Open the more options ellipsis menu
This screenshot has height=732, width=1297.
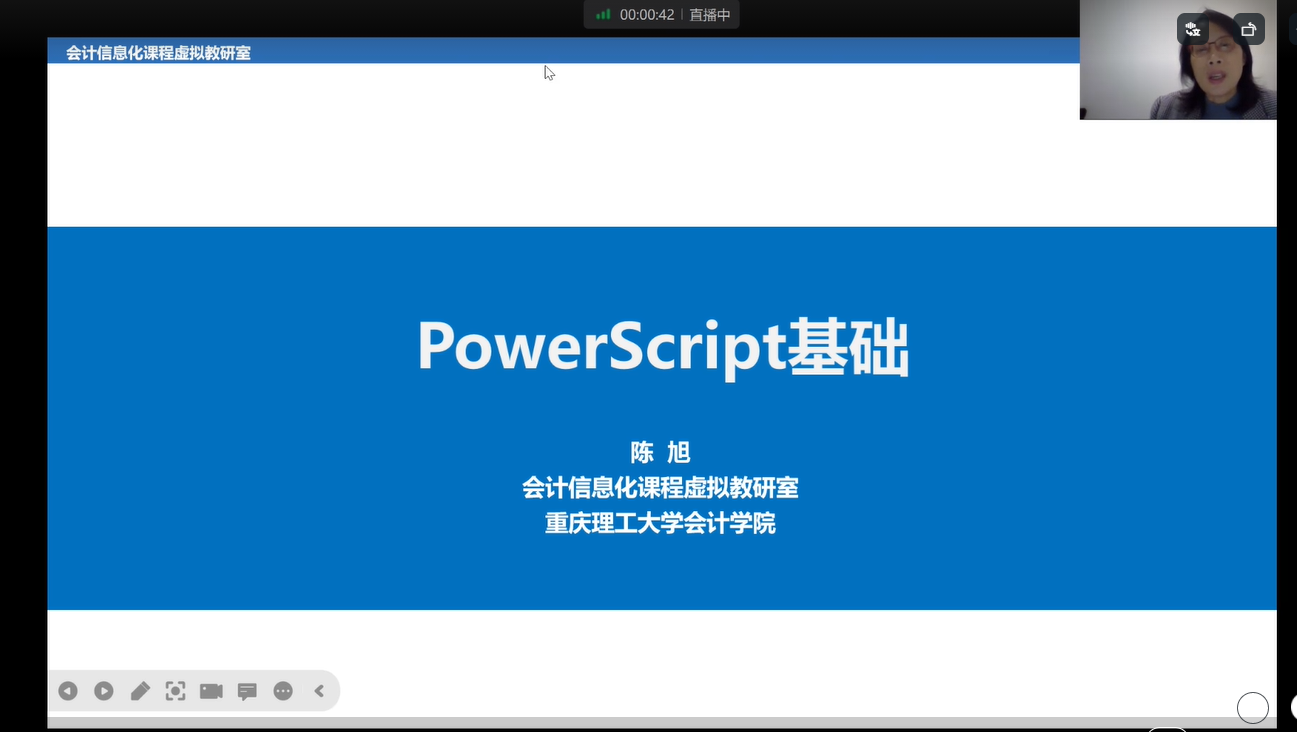(283, 691)
